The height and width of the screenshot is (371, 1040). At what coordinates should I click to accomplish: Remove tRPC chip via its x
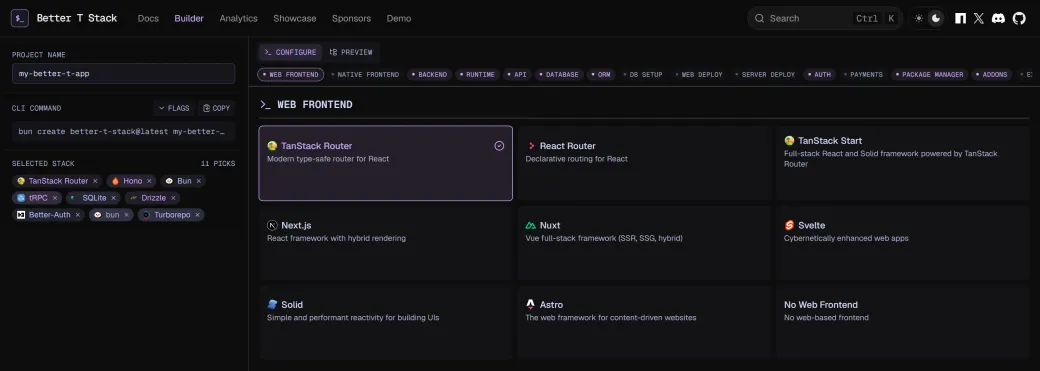click(55, 198)
